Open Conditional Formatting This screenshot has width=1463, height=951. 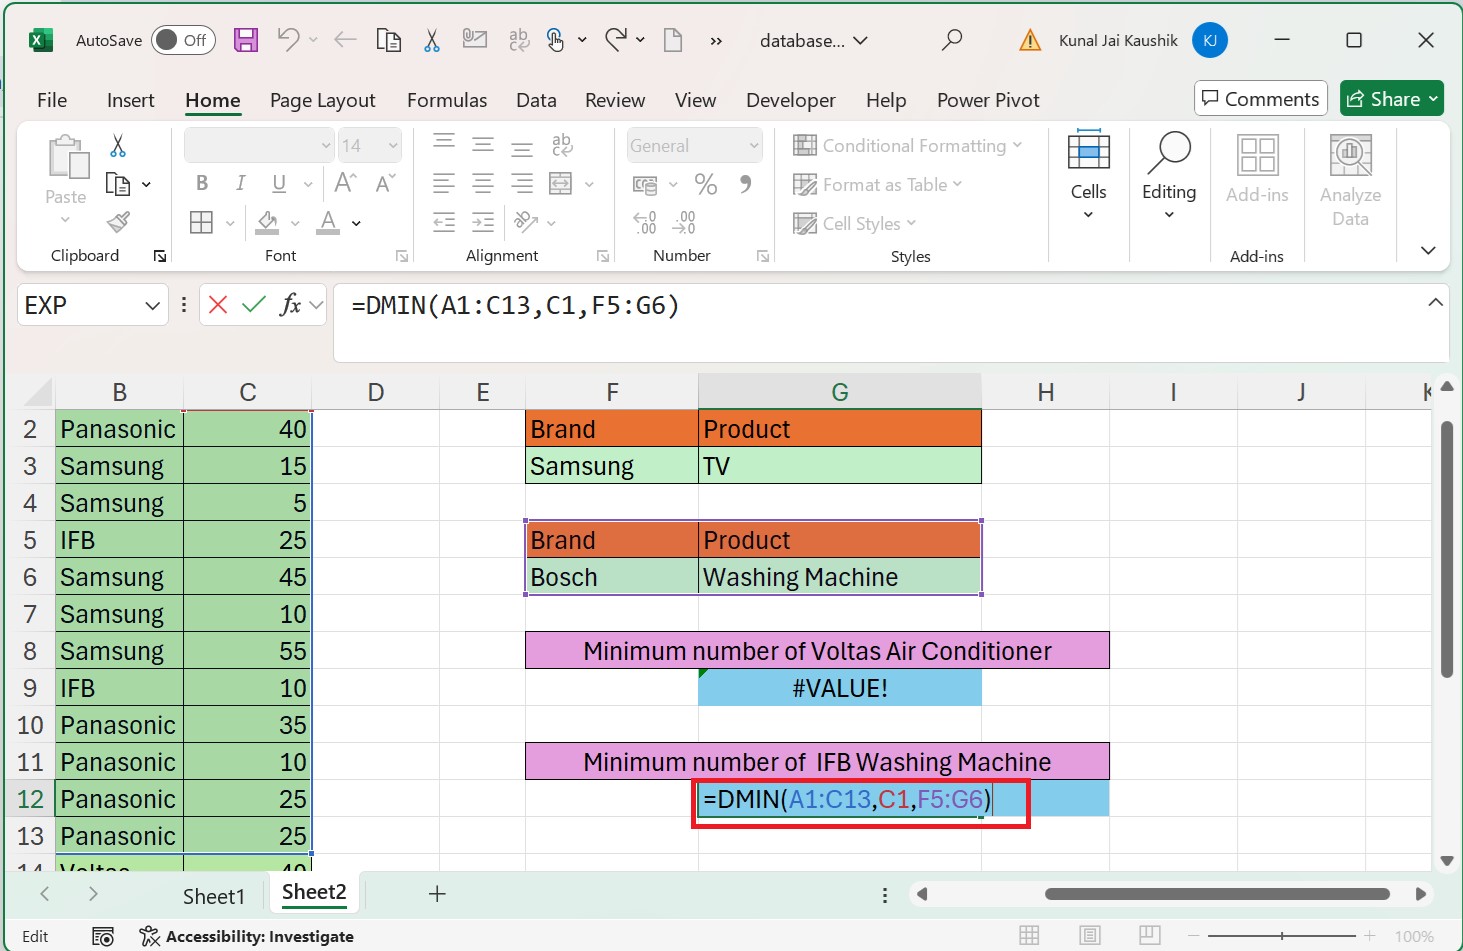[910, 145]
